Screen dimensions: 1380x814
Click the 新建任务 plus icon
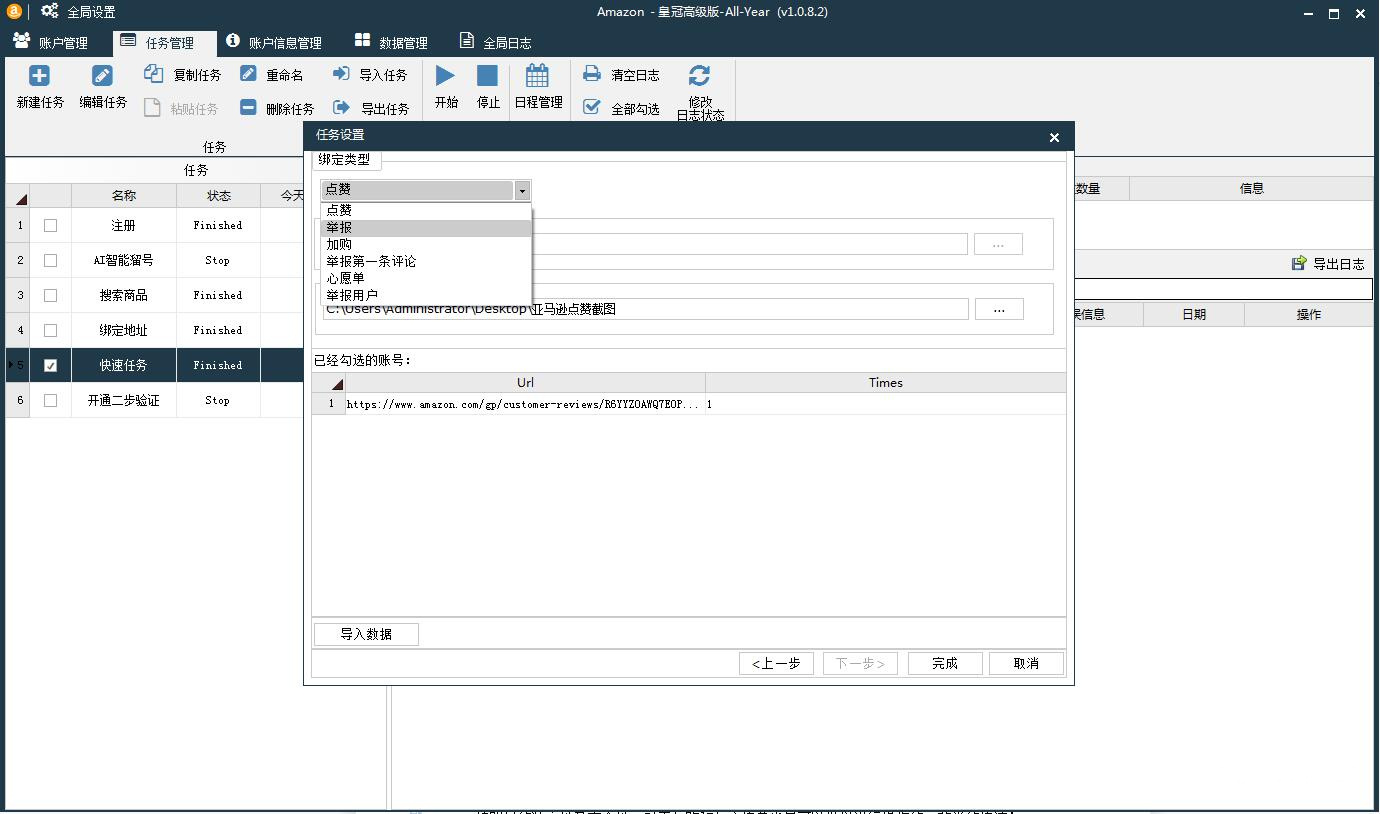coord(39,76)
